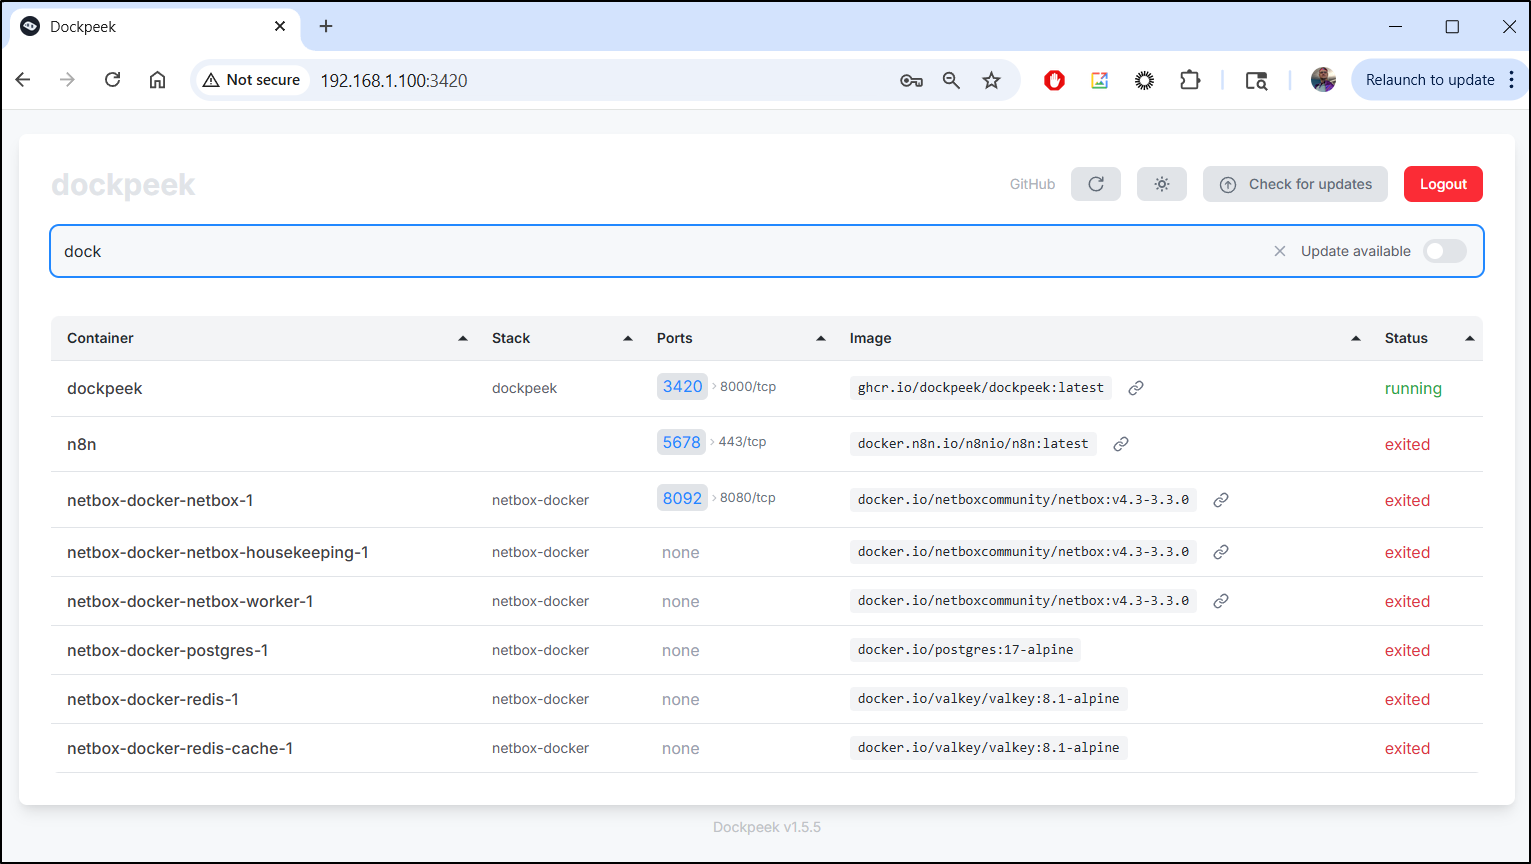Open Chrome three-dot menu
The width and height of the screenshot is (1531, 864).
tap(1511, 80)
